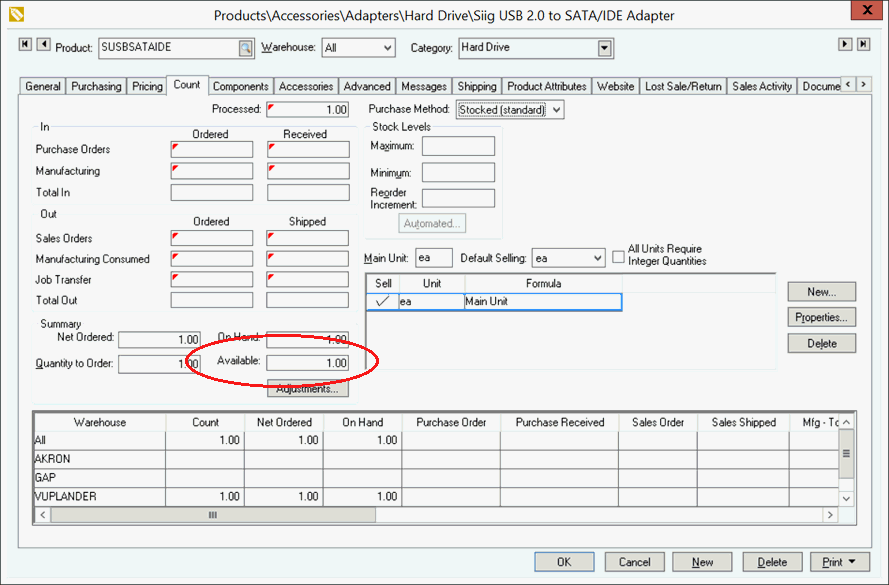
Task: Expand the Default Selling unit dropdown
Action: [x=597, y=259]
